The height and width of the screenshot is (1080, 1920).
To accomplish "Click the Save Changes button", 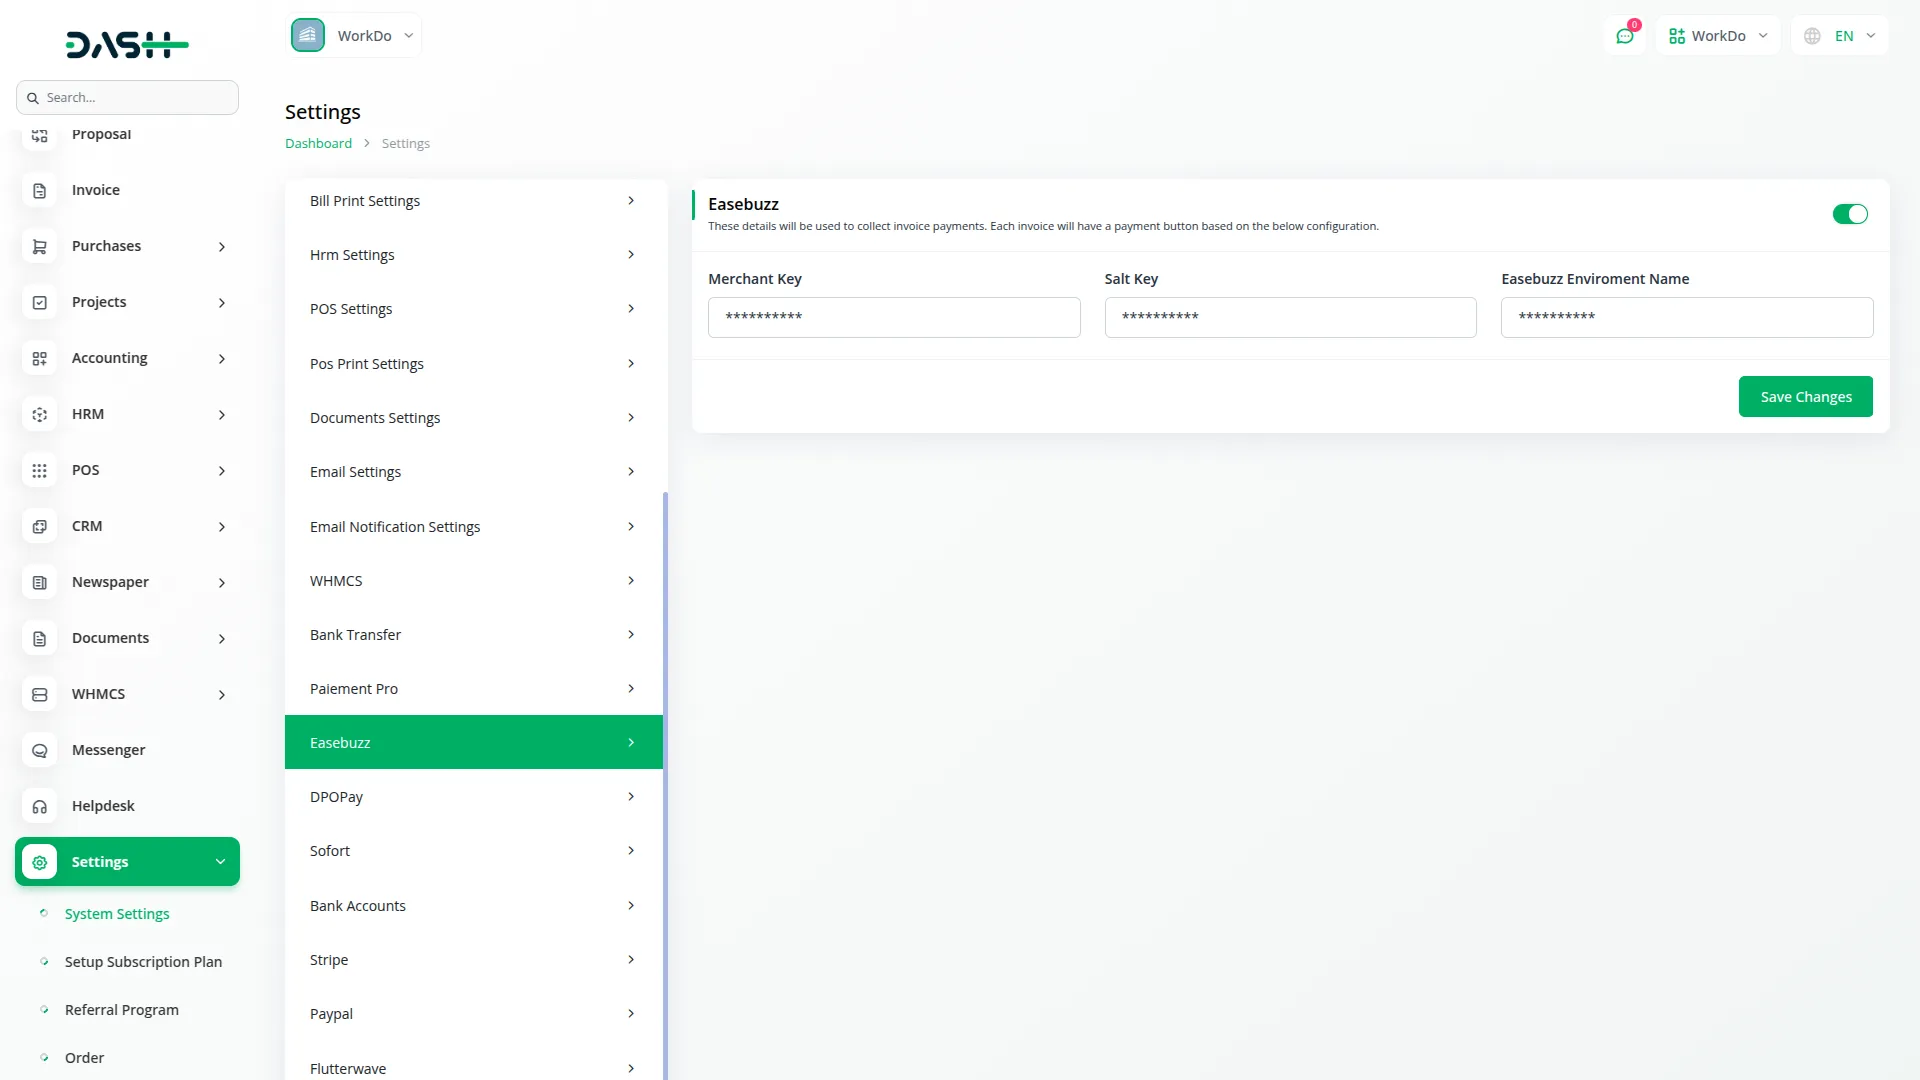I will click(1805, 397).
